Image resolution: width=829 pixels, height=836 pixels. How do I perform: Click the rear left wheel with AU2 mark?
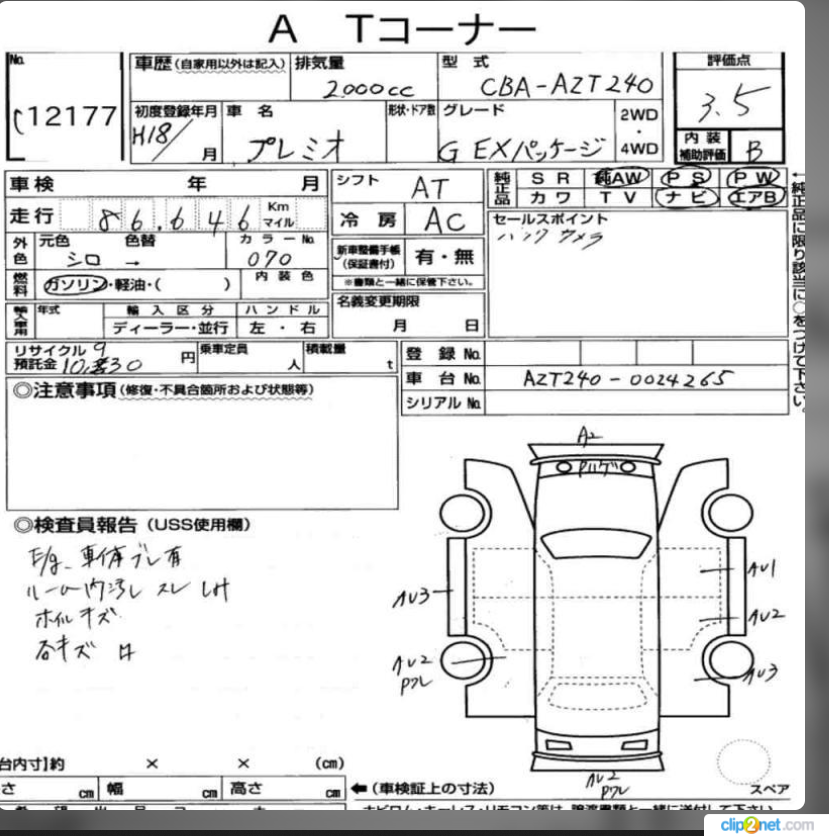click(464, 660)
